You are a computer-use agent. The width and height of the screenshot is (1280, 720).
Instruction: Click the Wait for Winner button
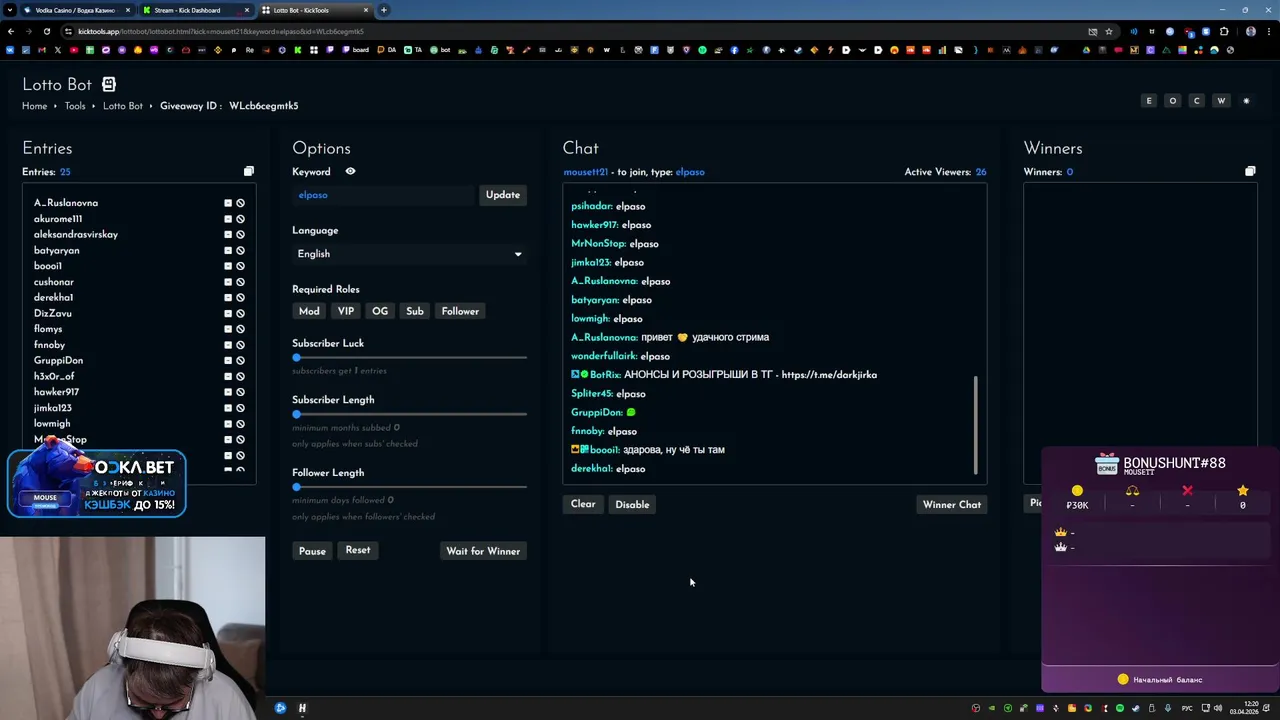(483, 551)
